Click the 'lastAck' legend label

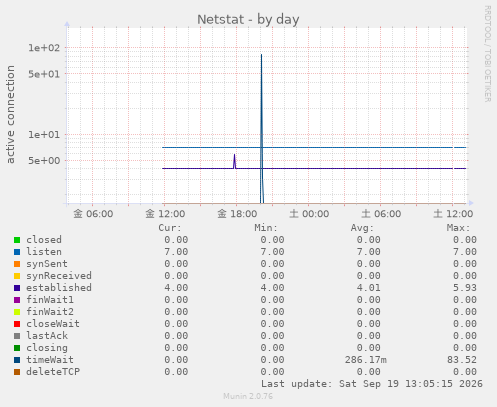pyautogui.click(x=47, y=336)
